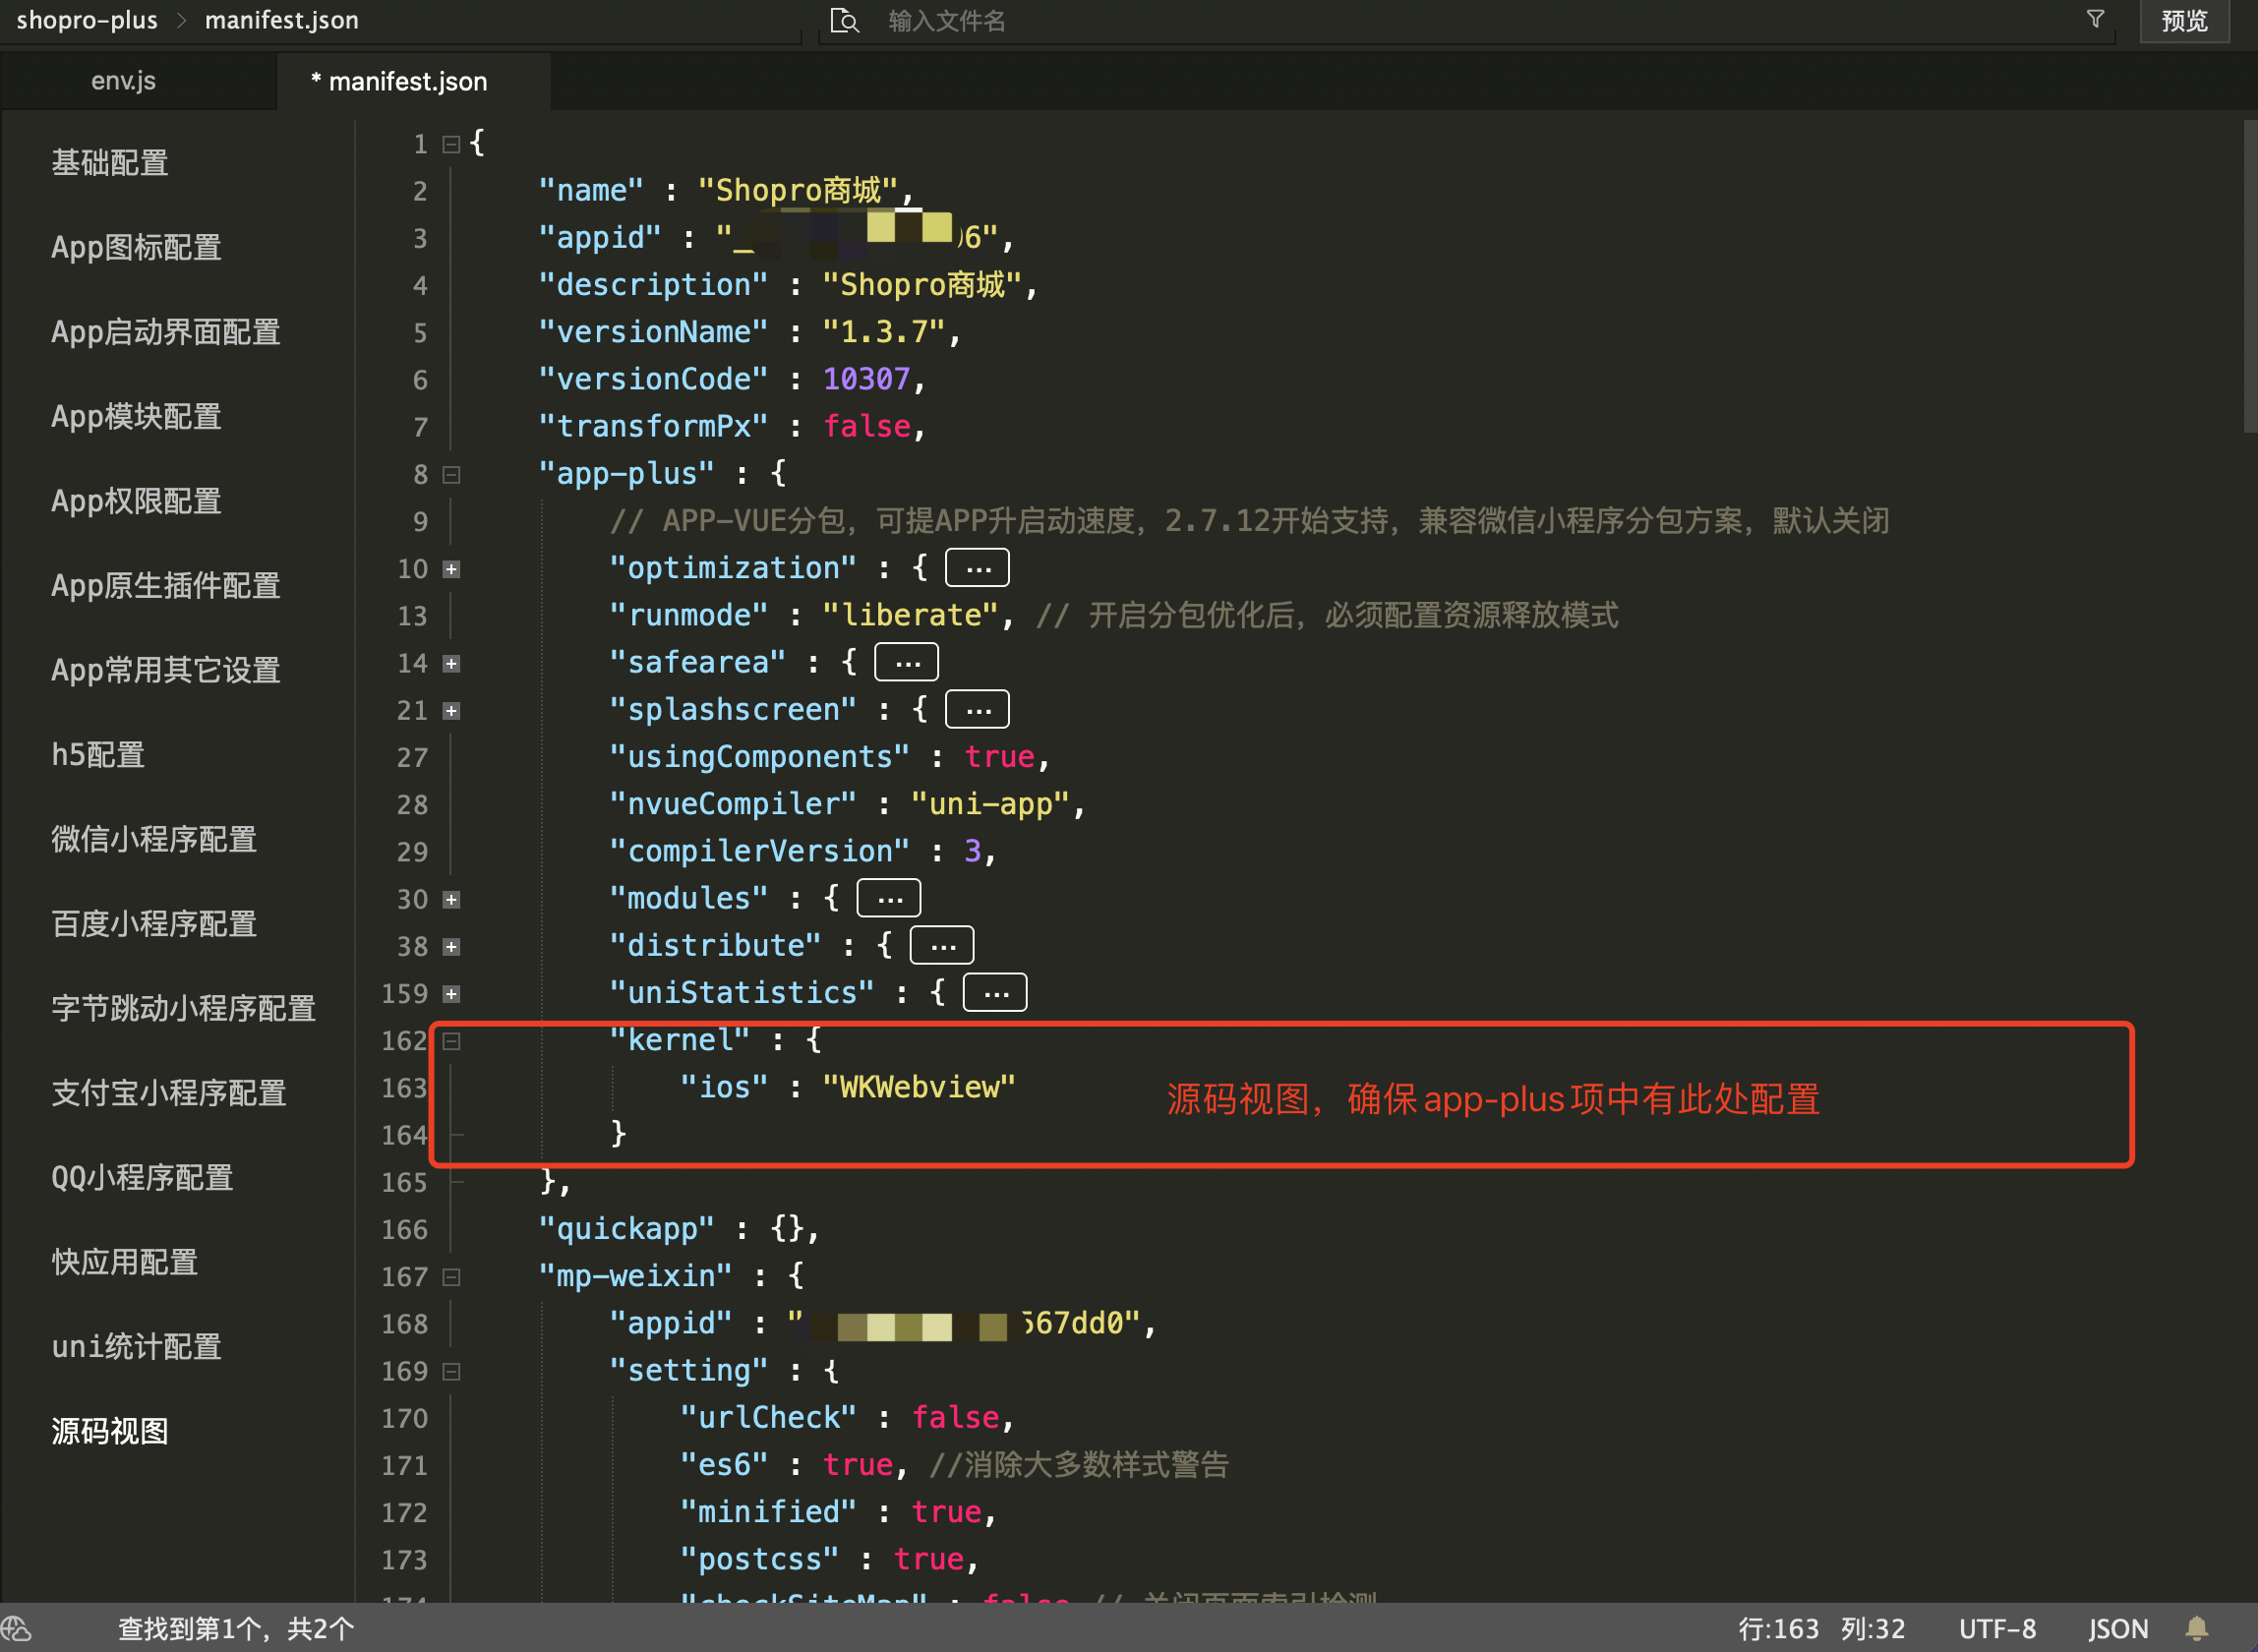The height and width of the screenshot is (1652, 2258).
Task: Click the "postcss" key on line 173
Action: tap(759, 1559)
